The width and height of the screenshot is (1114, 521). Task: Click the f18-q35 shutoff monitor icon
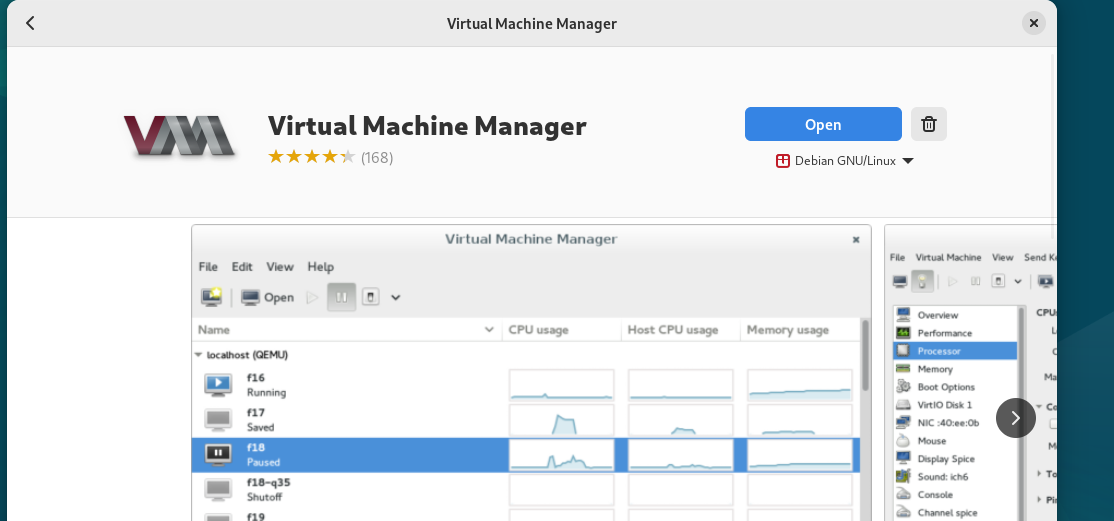click(218, 489)
